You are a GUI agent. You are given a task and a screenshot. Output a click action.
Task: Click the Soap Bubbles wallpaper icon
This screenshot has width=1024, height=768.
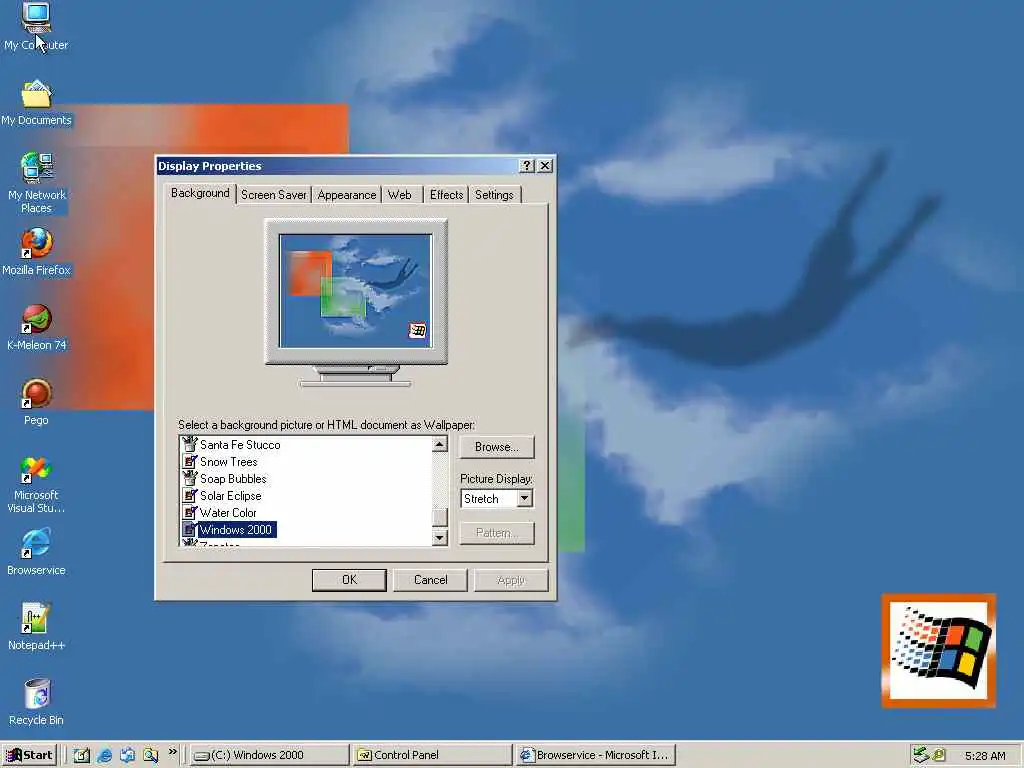(189, 478)
